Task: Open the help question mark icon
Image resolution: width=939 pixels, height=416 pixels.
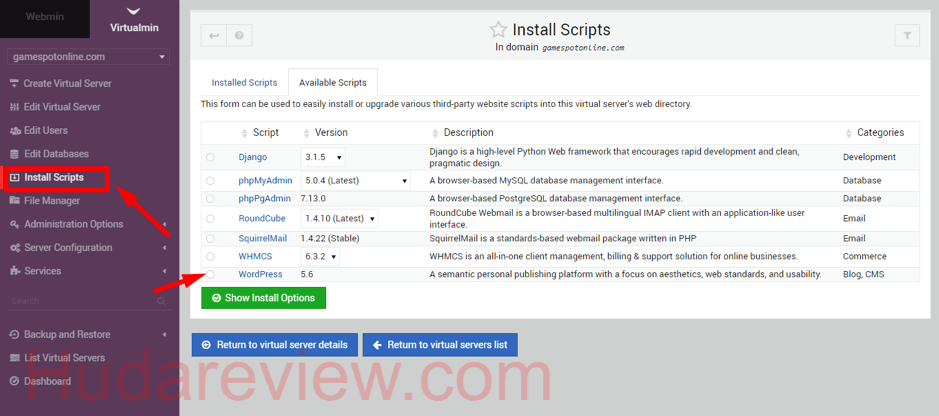Action: 240,35
